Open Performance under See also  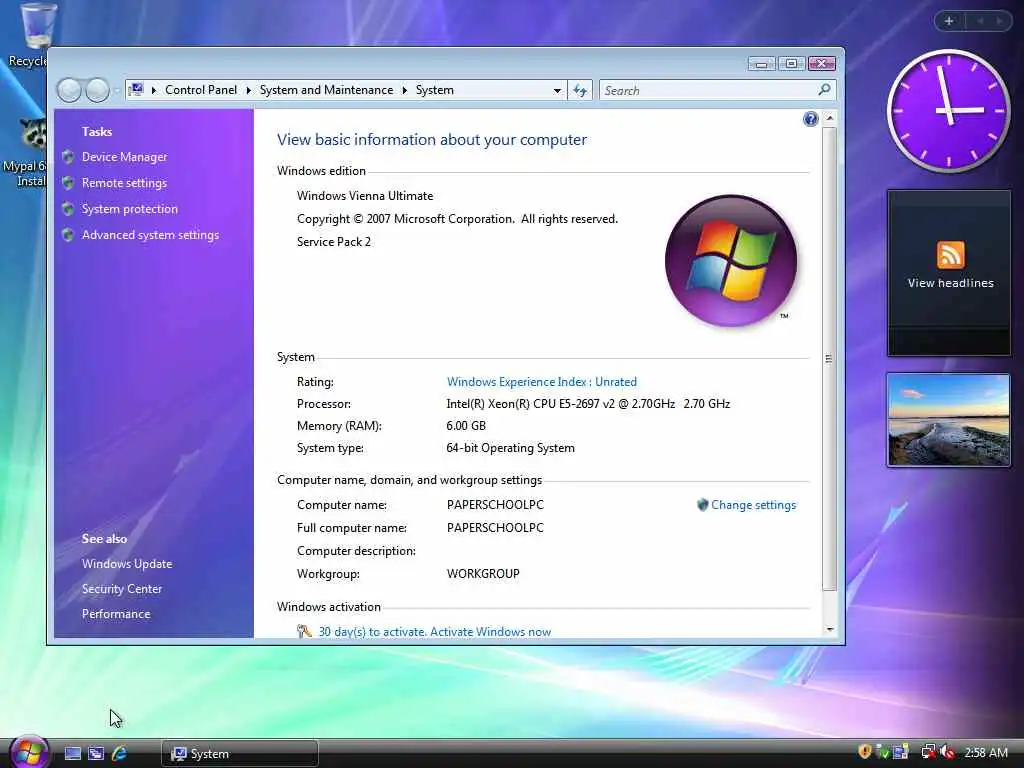coord(116,614)
